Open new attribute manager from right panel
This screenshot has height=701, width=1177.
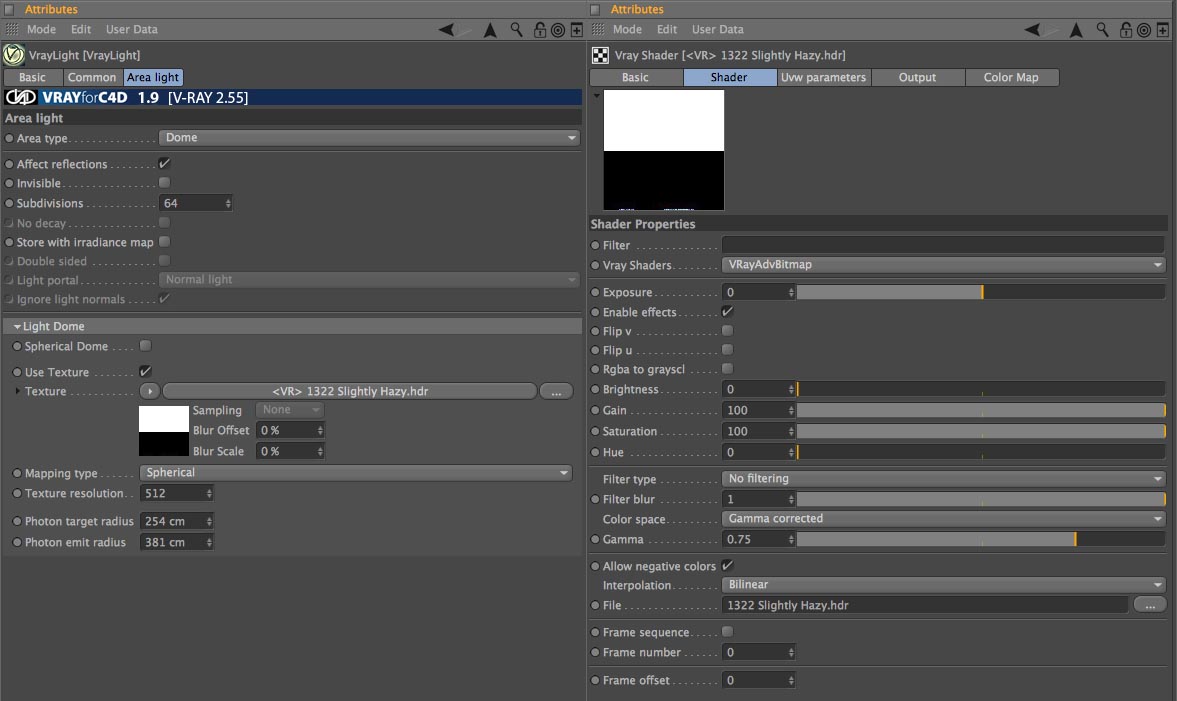(1163, 30)
